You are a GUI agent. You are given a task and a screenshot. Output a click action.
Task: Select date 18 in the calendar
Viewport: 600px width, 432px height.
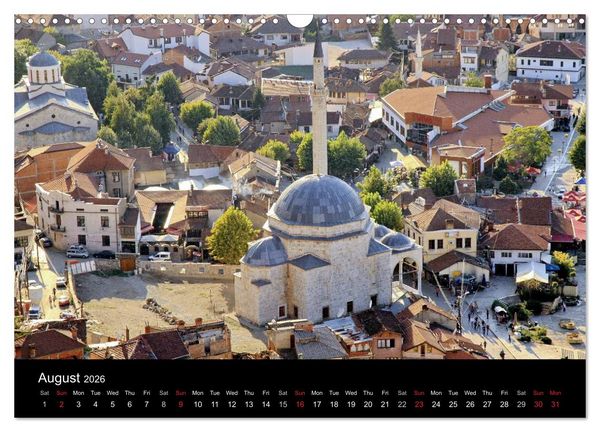334,404
